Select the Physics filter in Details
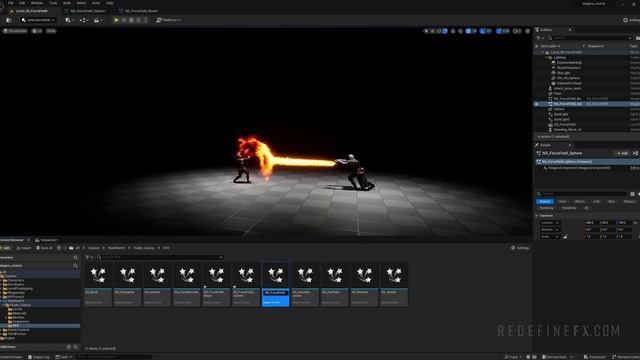640x360 pixels. point(630,202)
